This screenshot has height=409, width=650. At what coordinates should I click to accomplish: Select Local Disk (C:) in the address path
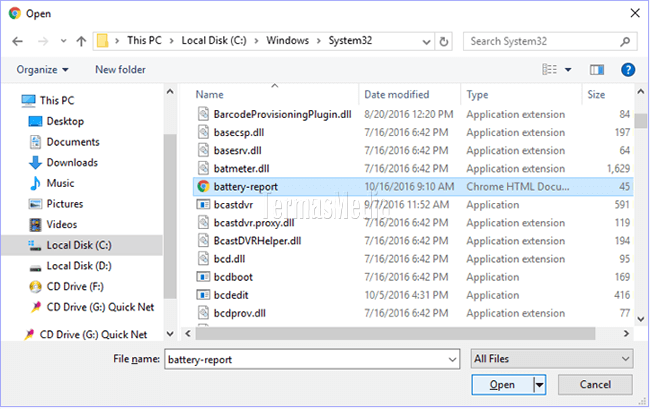[214, 41]
